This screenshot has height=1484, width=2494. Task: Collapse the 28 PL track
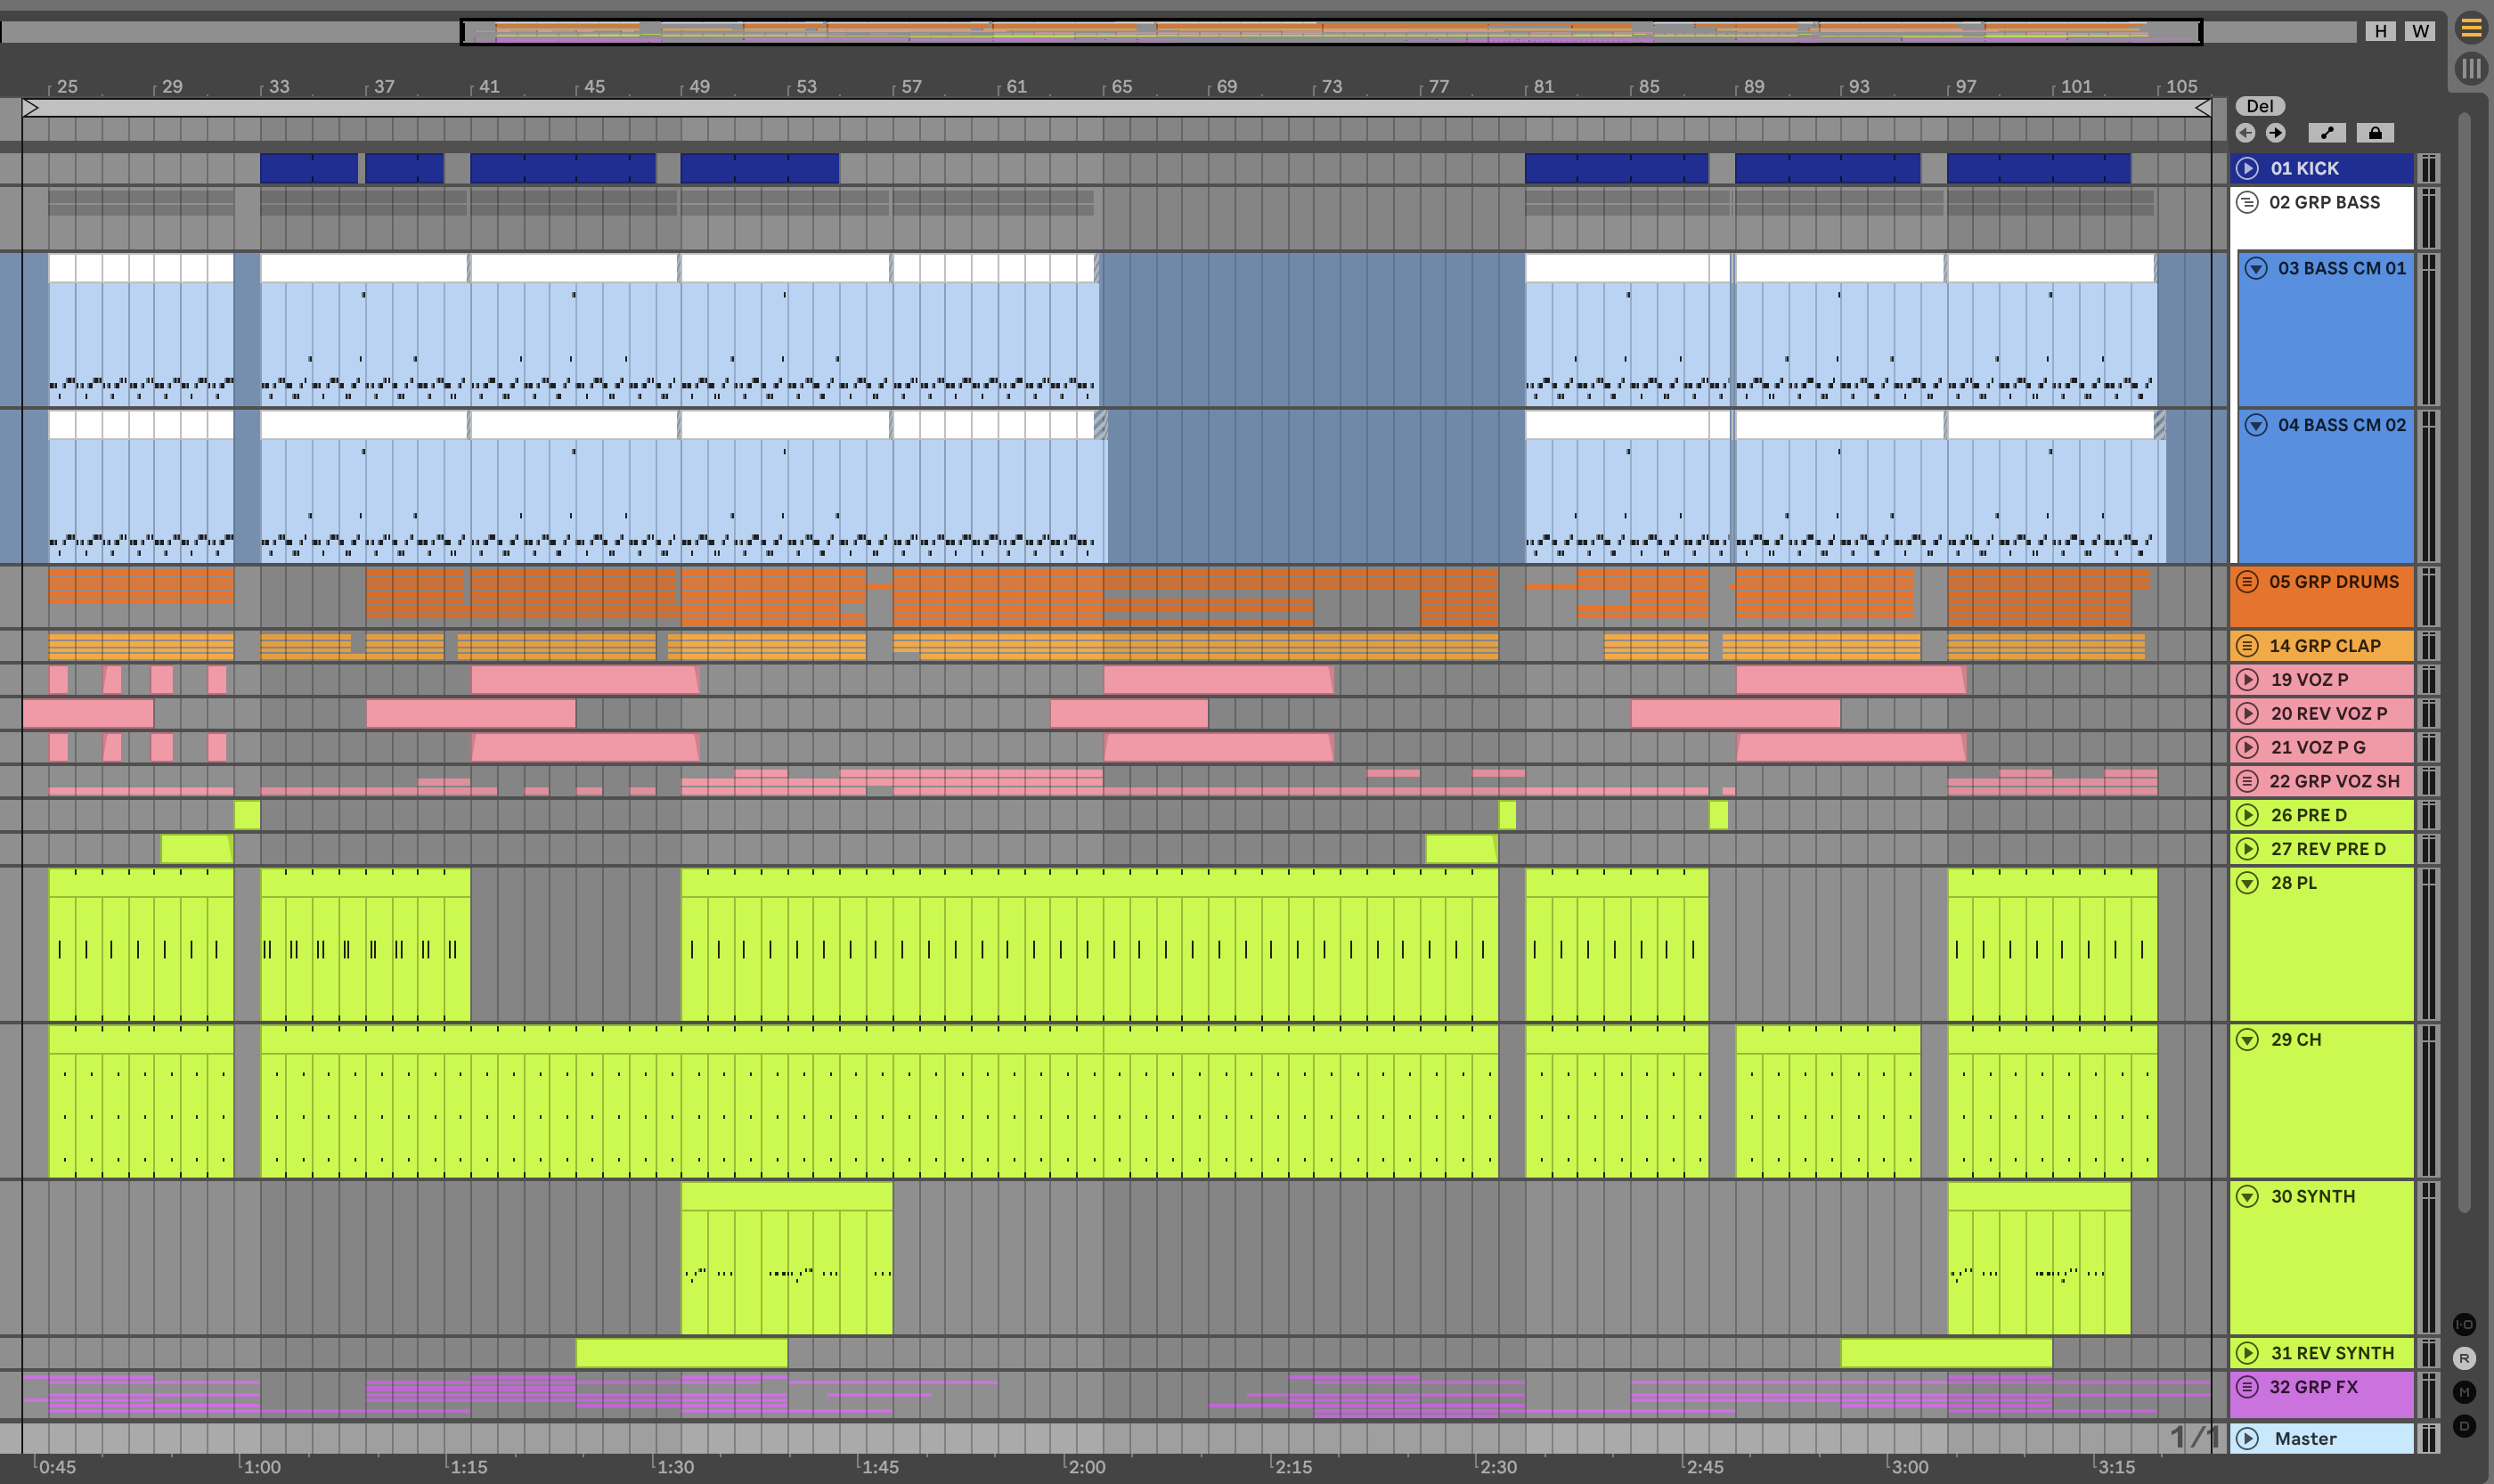coord(2247,883)
